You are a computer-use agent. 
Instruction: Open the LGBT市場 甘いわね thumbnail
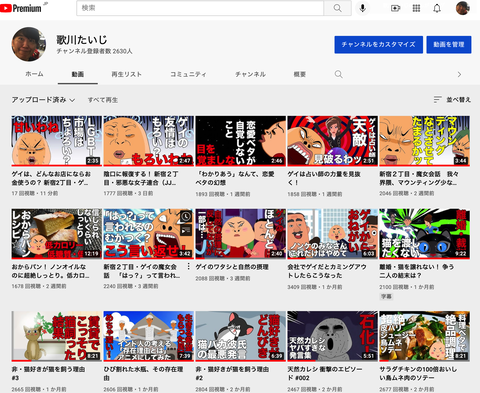(x=56, y=141)
